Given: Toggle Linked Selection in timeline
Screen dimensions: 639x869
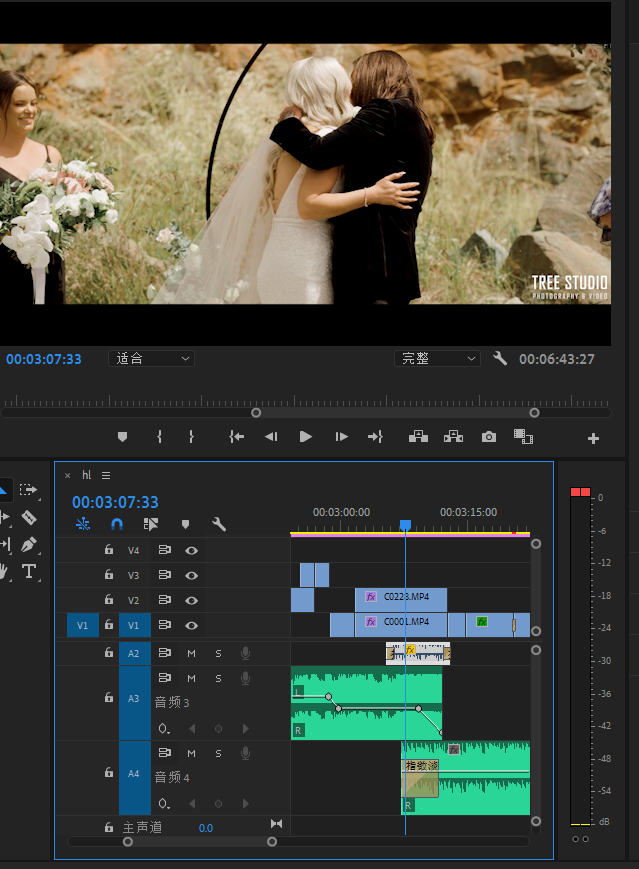Looking at the screenshot, I should 151,524.
